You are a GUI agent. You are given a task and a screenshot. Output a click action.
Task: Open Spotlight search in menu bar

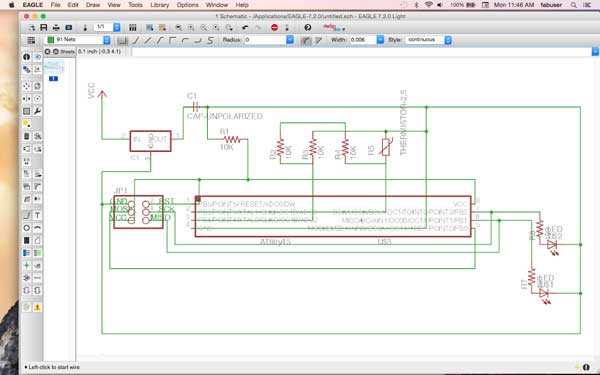click(x=574, y=5)
